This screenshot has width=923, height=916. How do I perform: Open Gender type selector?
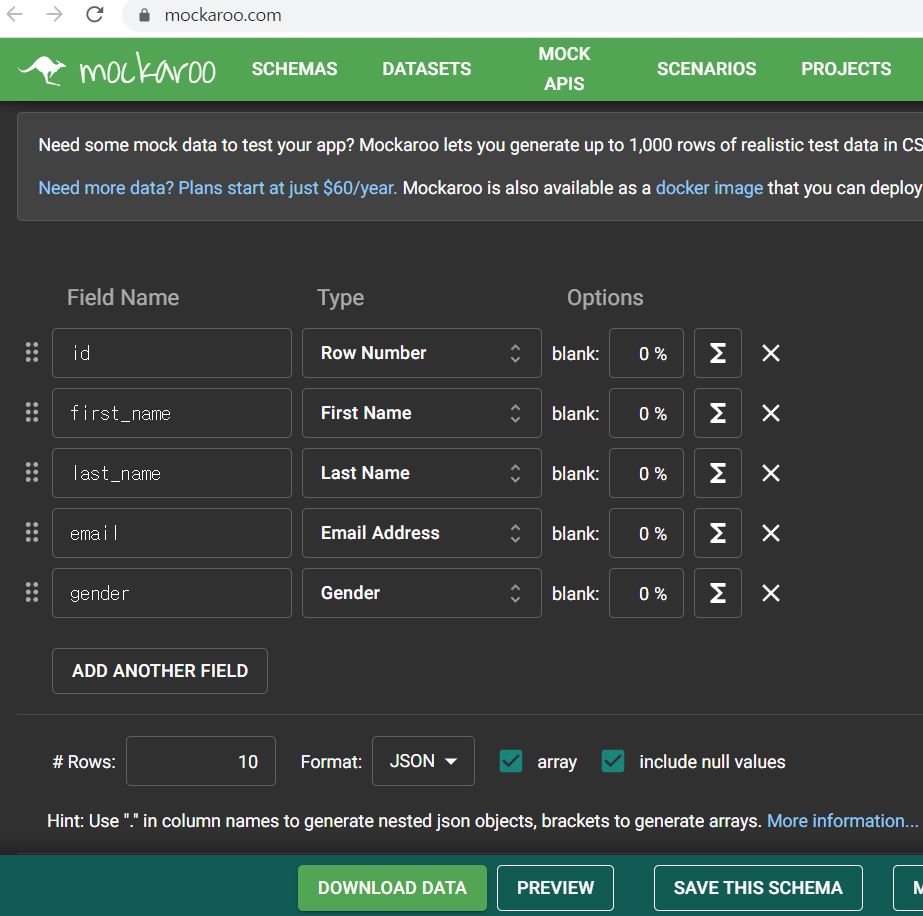point(421,593)
